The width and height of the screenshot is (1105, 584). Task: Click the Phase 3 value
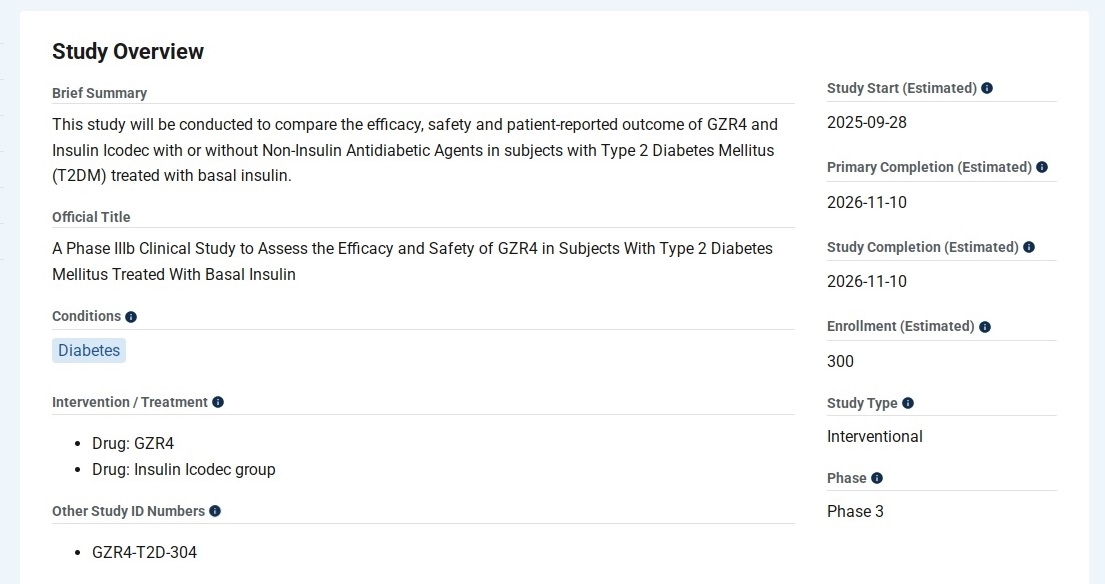pos(855,511)
